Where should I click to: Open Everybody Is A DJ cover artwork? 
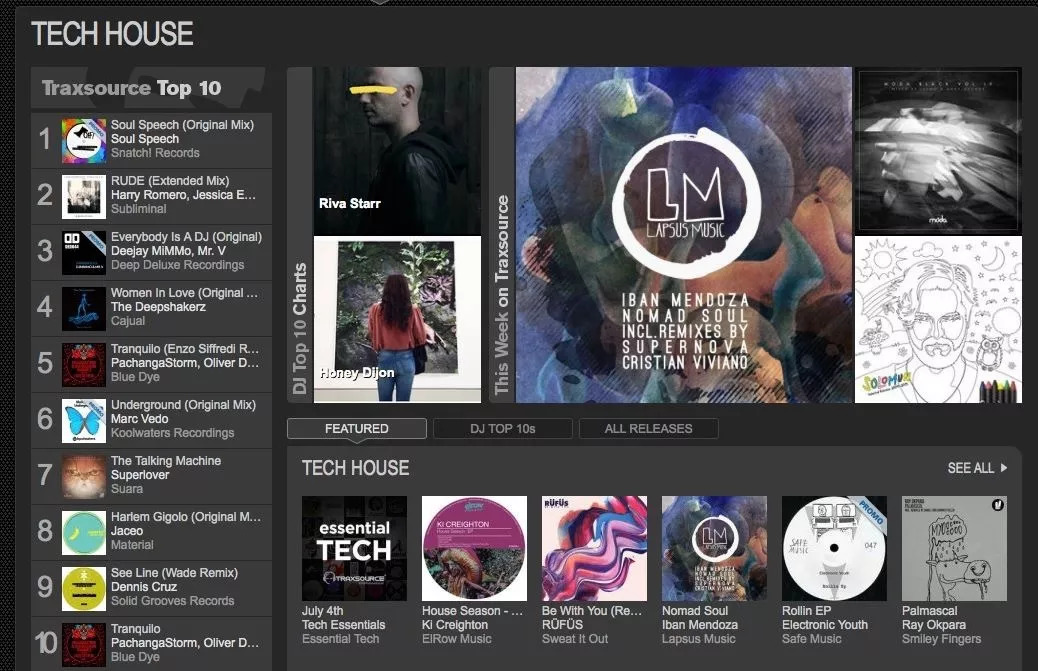(84, 253)
